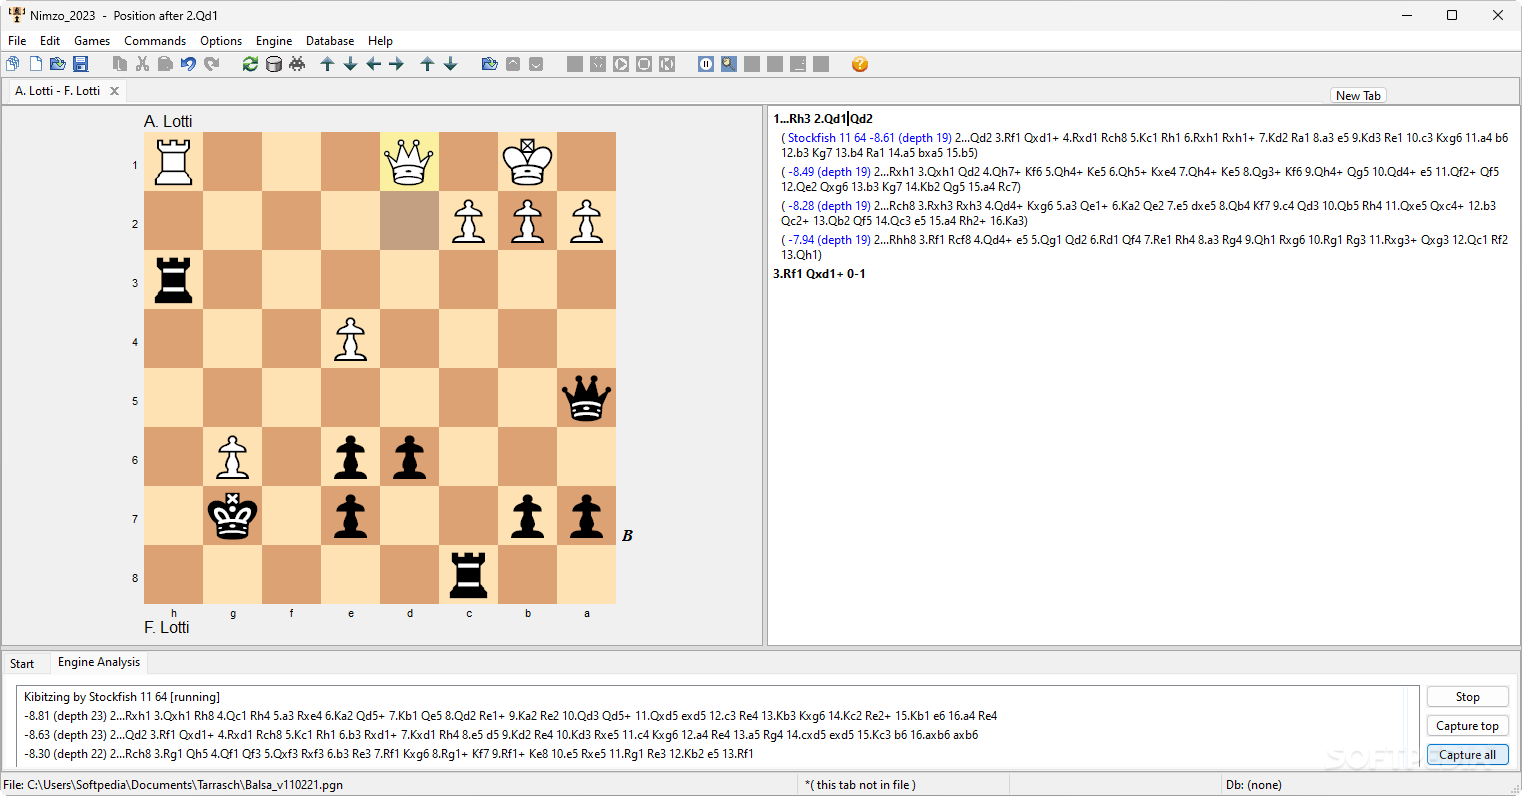The image size is (1522, 796).
Task: Click the -7.94 (depth 19) variation line
Action: (1144, 247)
